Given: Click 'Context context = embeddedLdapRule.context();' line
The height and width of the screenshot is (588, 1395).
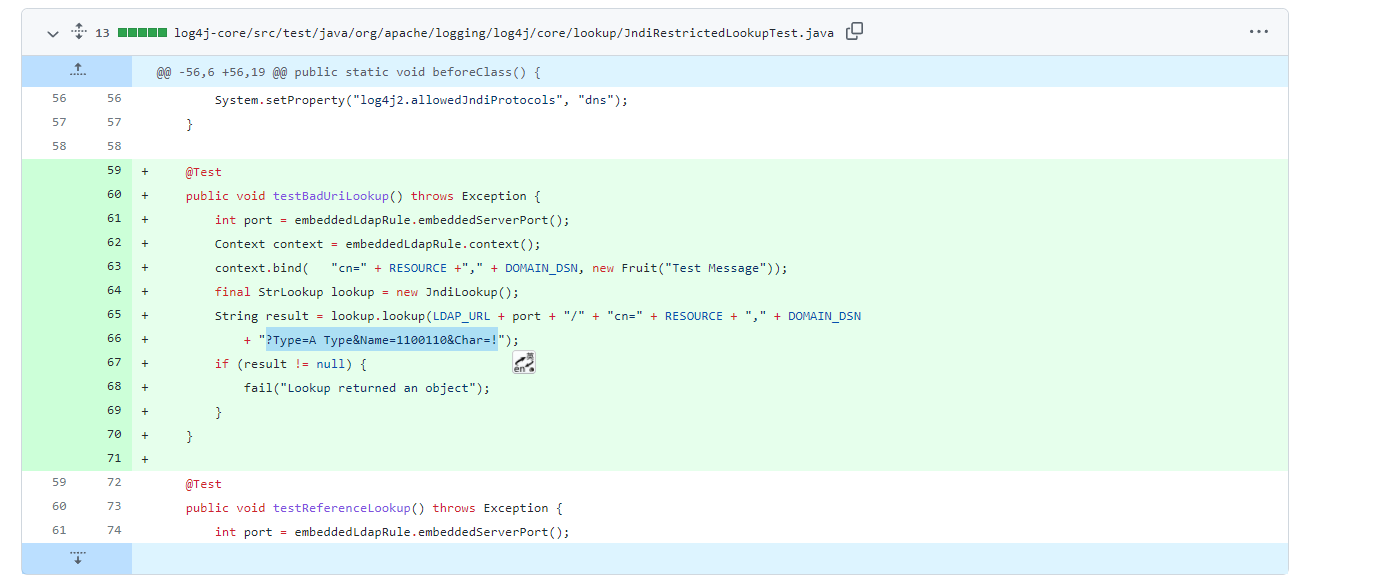Looking at the screenshot, I should click(378, 244).
